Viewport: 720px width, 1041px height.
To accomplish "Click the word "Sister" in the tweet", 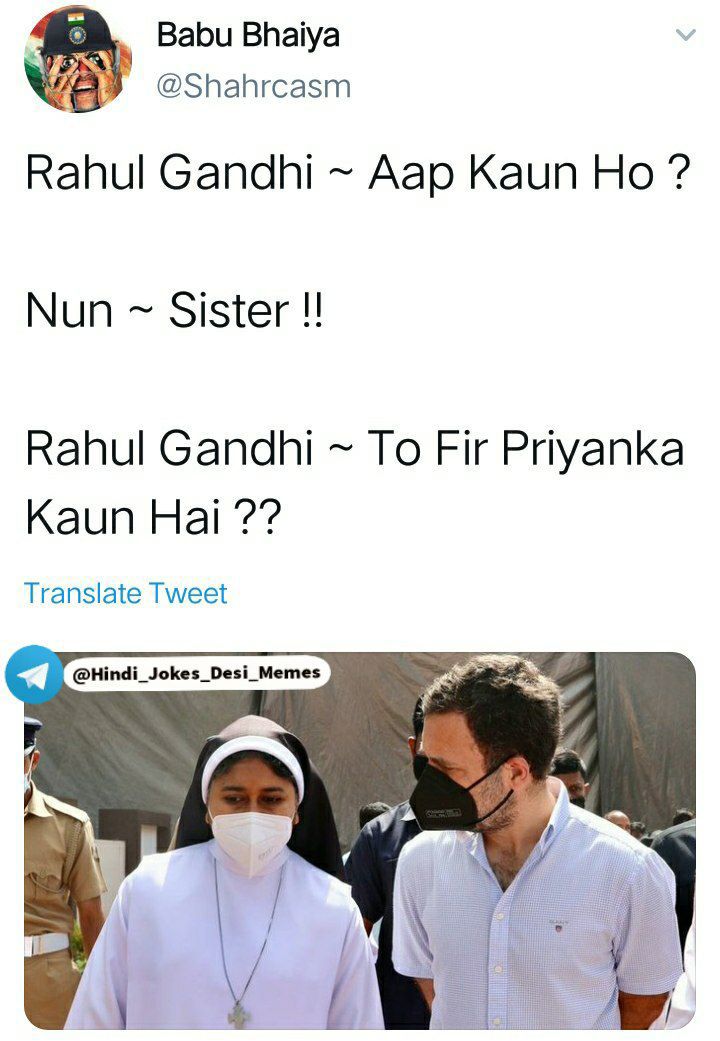I will coord(229,310).
